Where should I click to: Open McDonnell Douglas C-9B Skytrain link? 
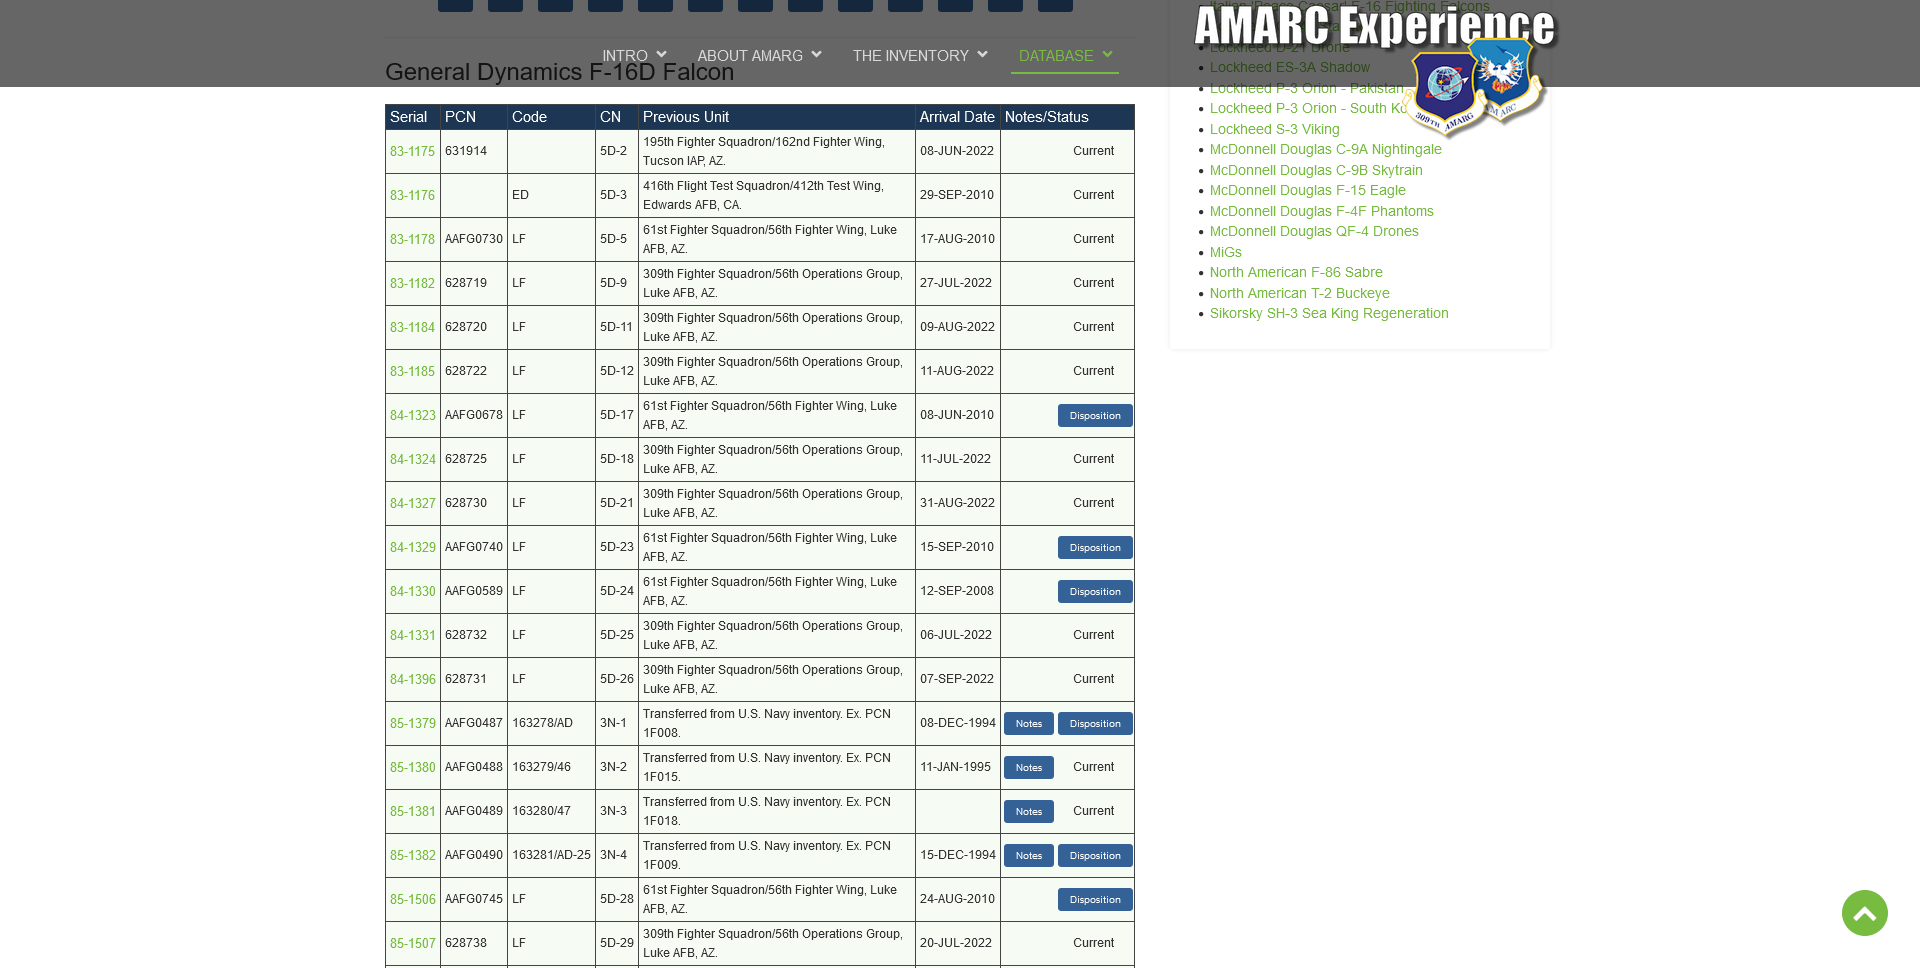1316,170
